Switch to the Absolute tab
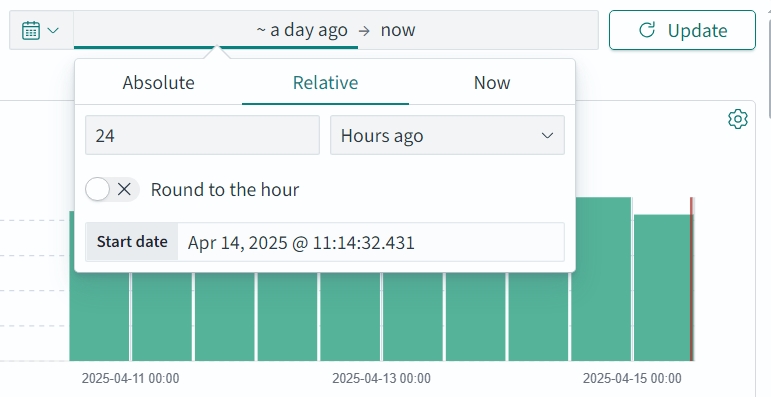 158,82
